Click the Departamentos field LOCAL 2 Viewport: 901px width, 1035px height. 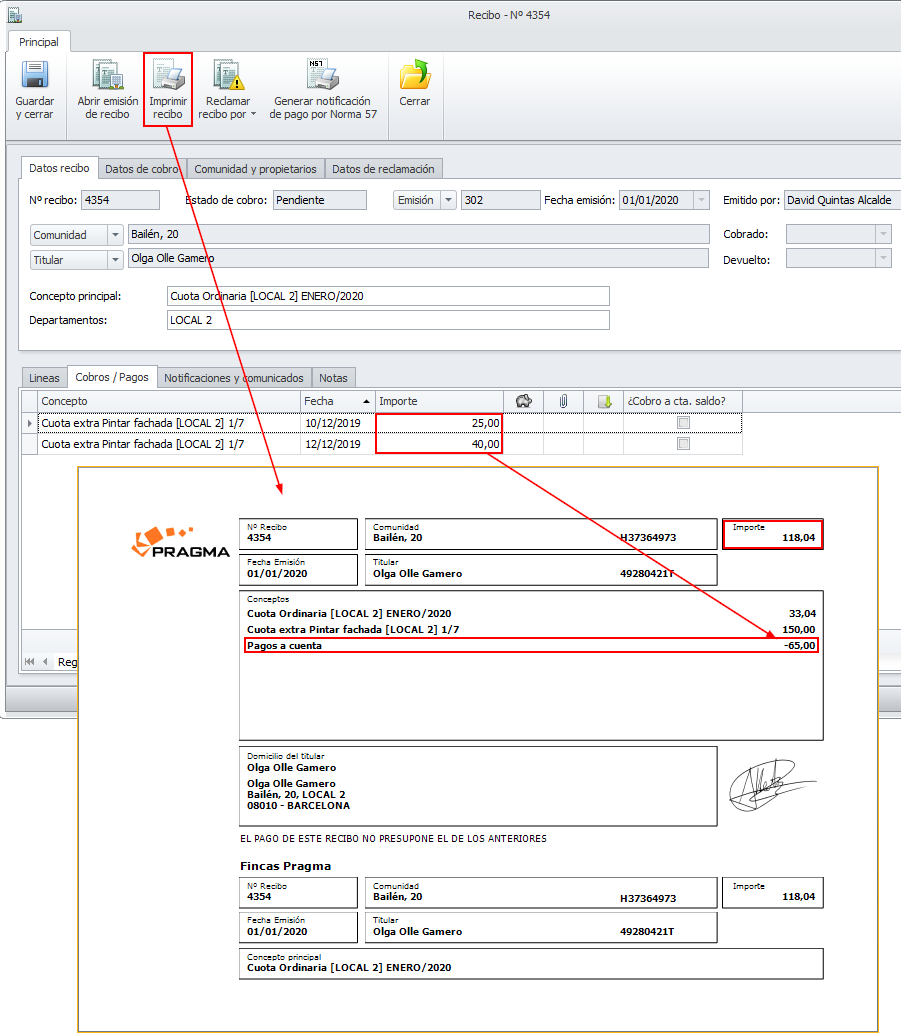point(388,320)
